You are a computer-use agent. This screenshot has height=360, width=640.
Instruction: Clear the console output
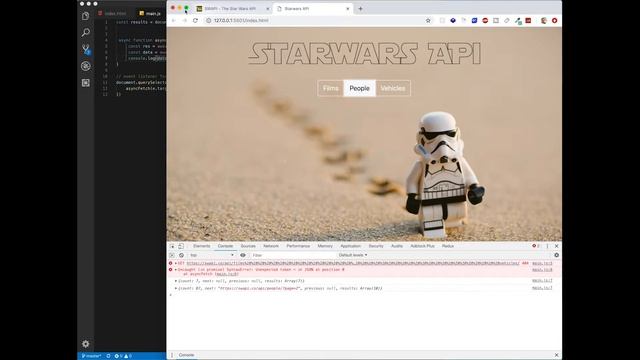pos(181,255)
